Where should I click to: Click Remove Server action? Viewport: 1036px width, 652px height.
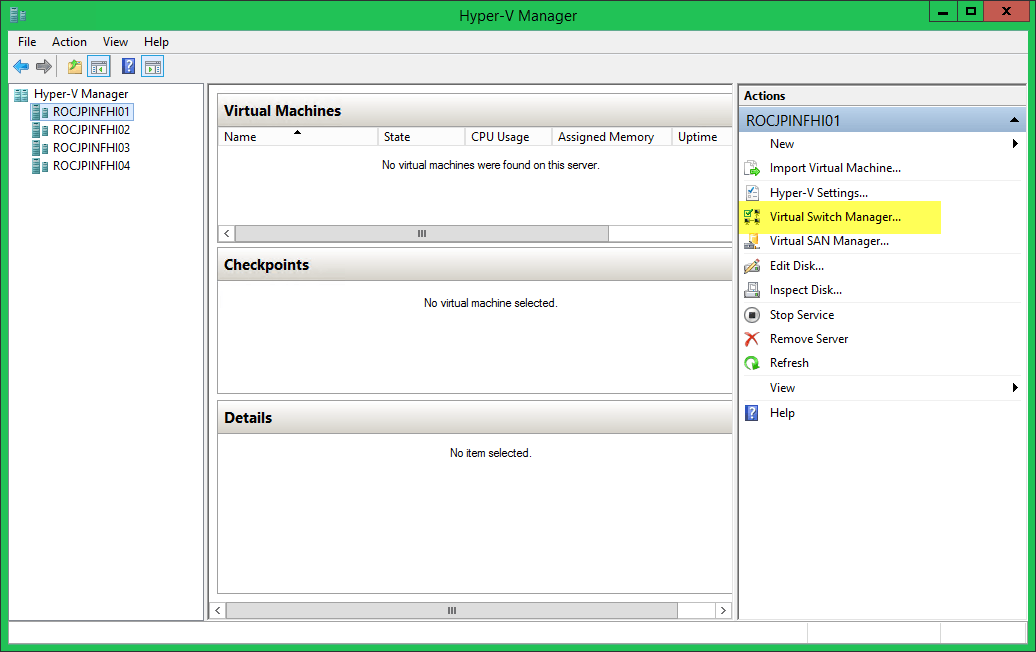pyautogui.click(x=809, y=339)
